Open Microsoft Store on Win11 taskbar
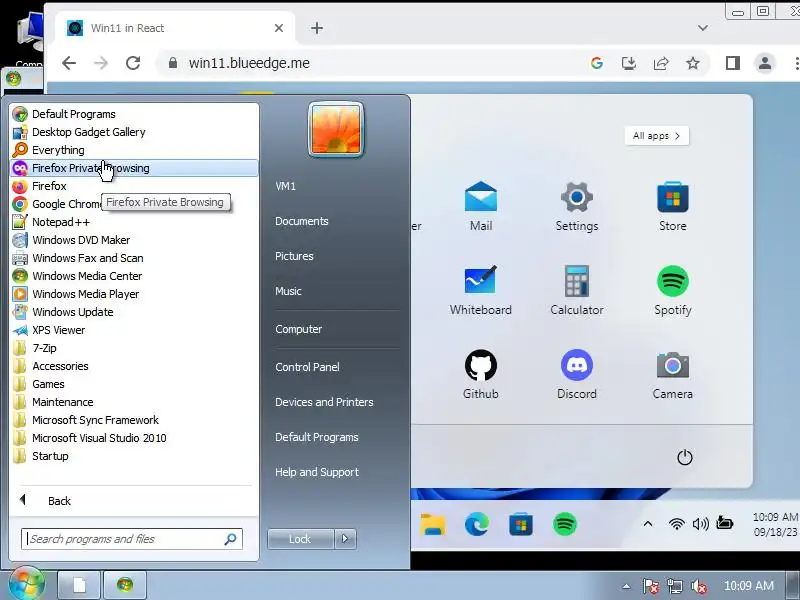800x600 pixels. point(521,524)
